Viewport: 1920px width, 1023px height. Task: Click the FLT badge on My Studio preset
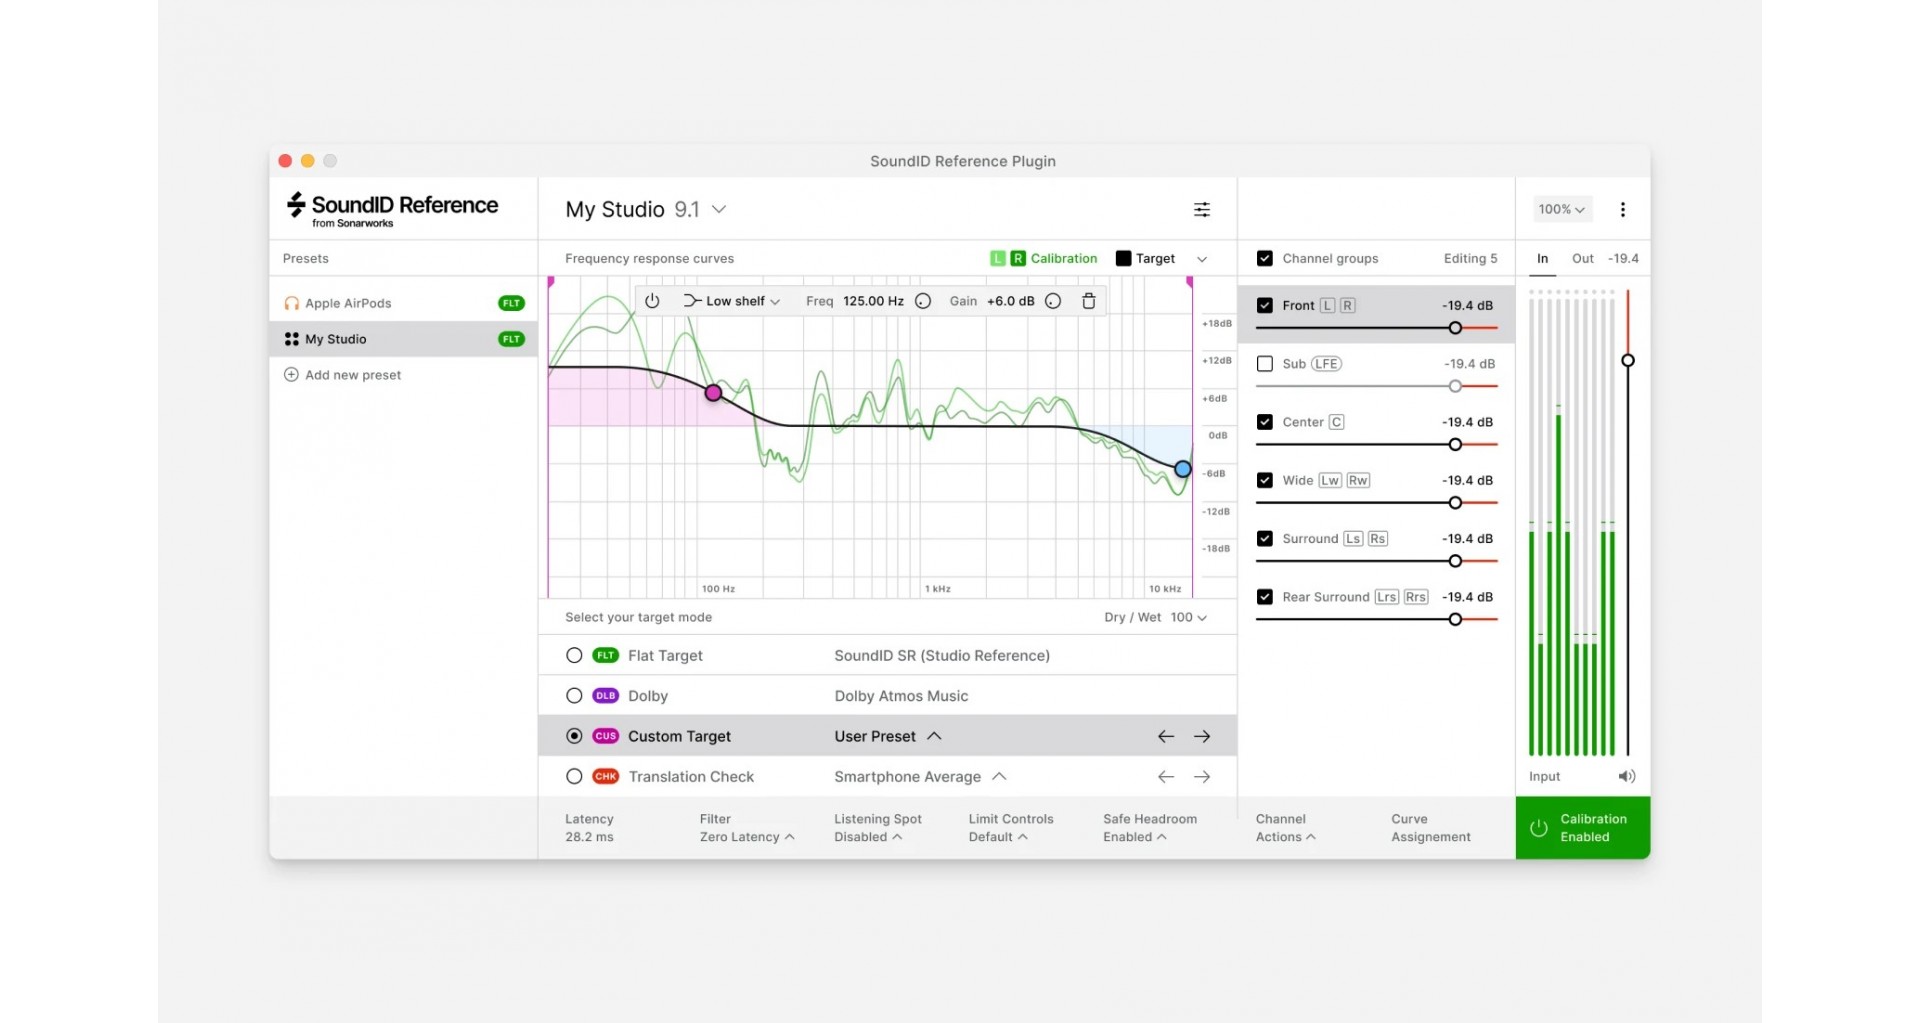pyautogui.click(x=511, y=339)
